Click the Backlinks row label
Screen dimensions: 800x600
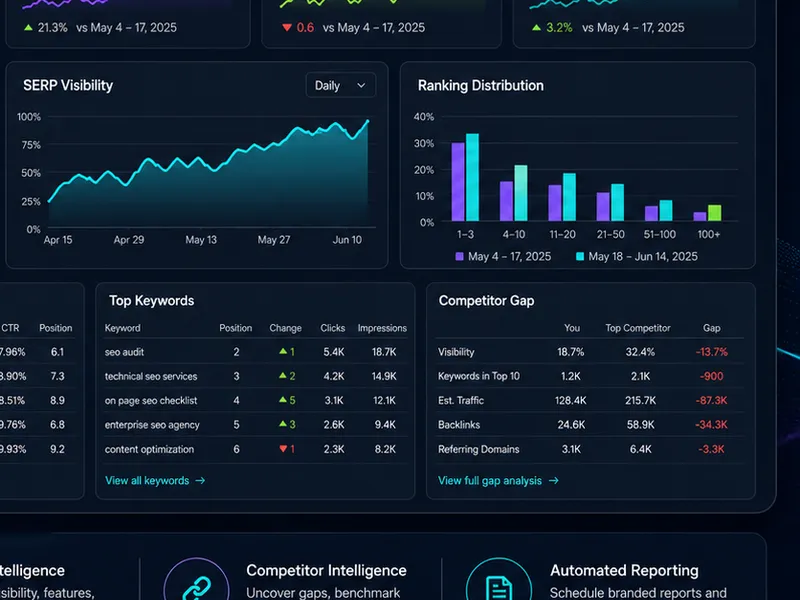(459, 425)
